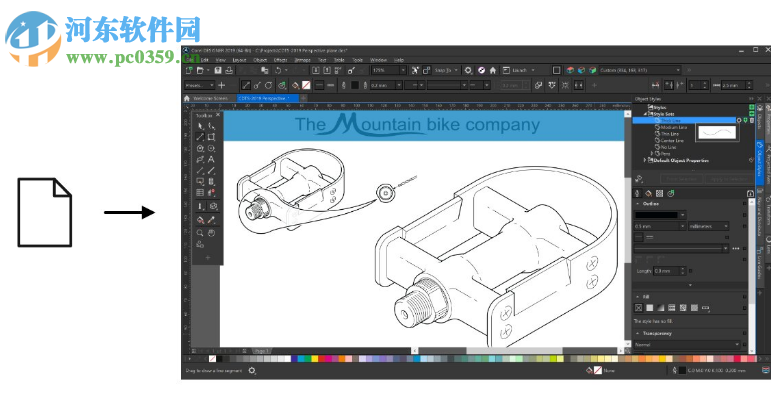Select the Table tool in Toolbox
The image size is (771, 407).
pos(200,193)
